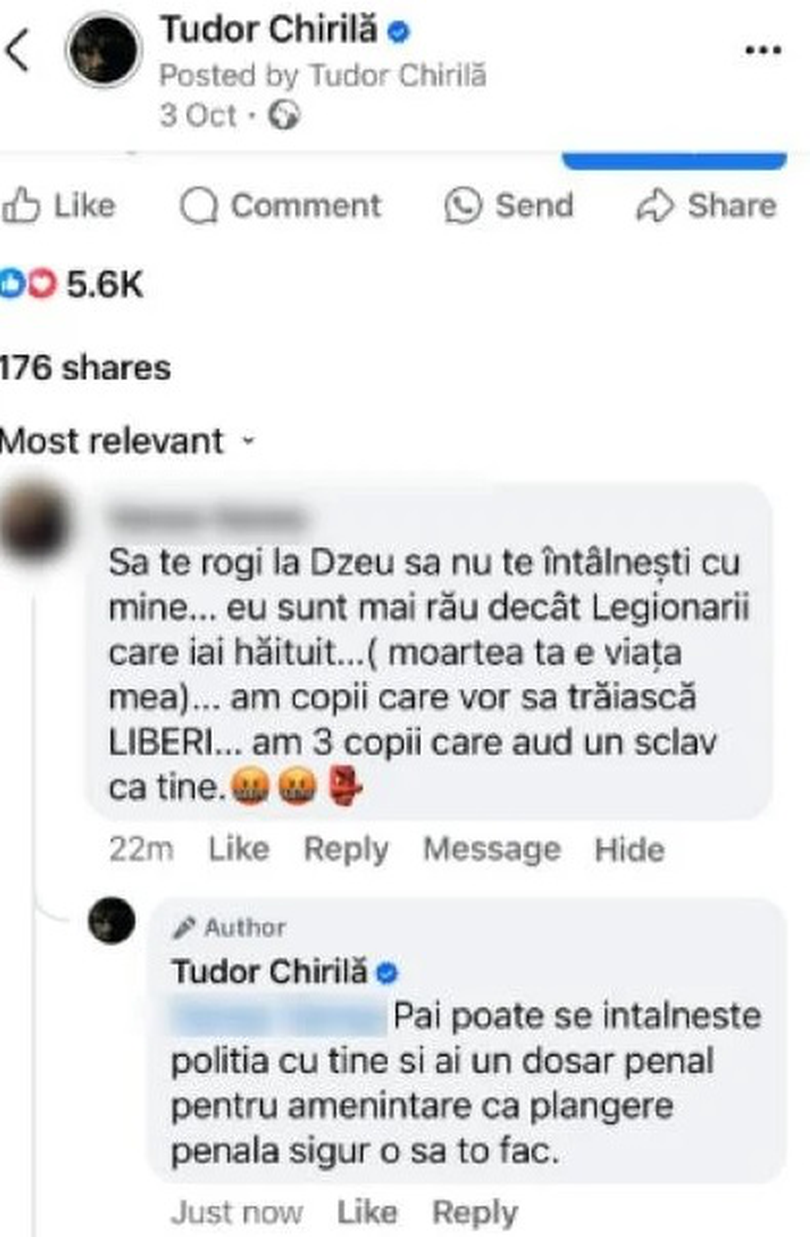Click the blue verified badge beside the page name
This screenshot has width=810, height=1237.
398,32
